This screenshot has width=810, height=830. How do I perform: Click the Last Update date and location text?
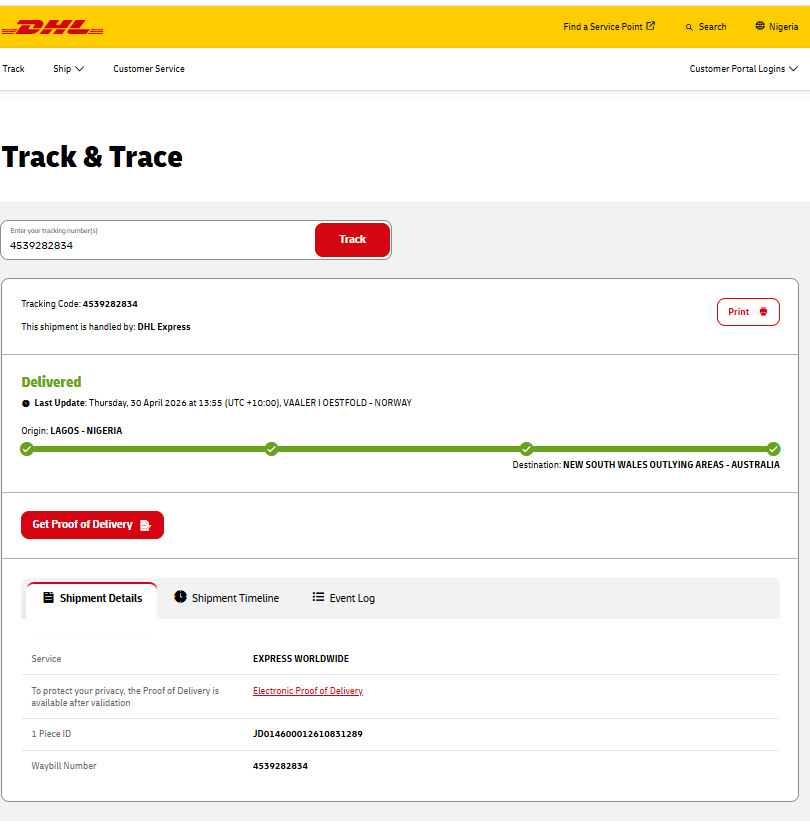click(250, 403)
